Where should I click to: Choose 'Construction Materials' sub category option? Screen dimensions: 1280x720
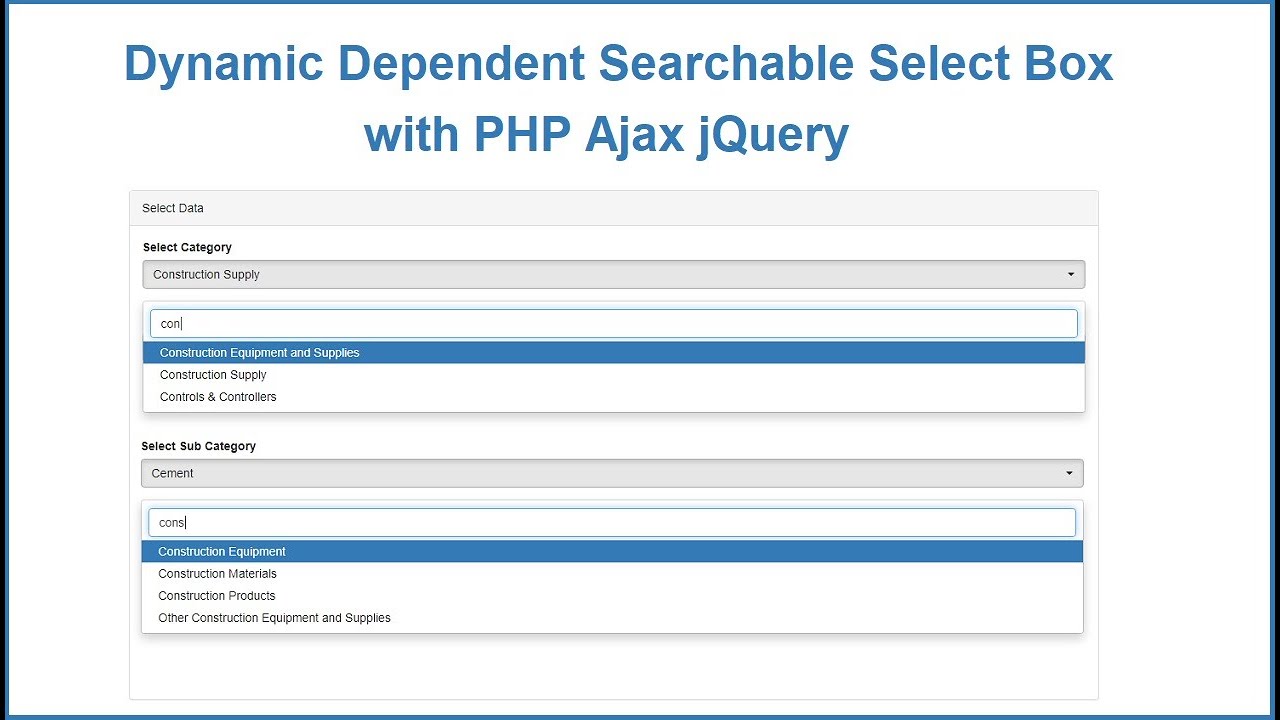[612, 574]
